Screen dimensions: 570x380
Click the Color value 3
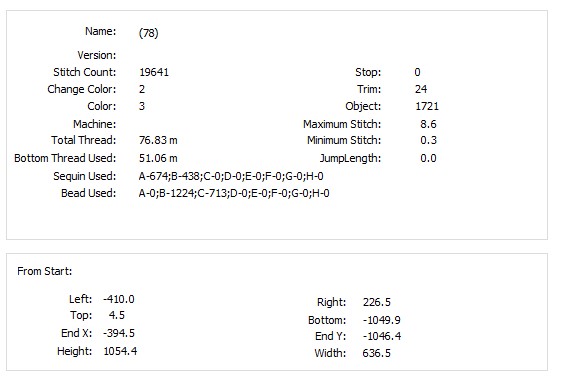[x=142, y=106]
